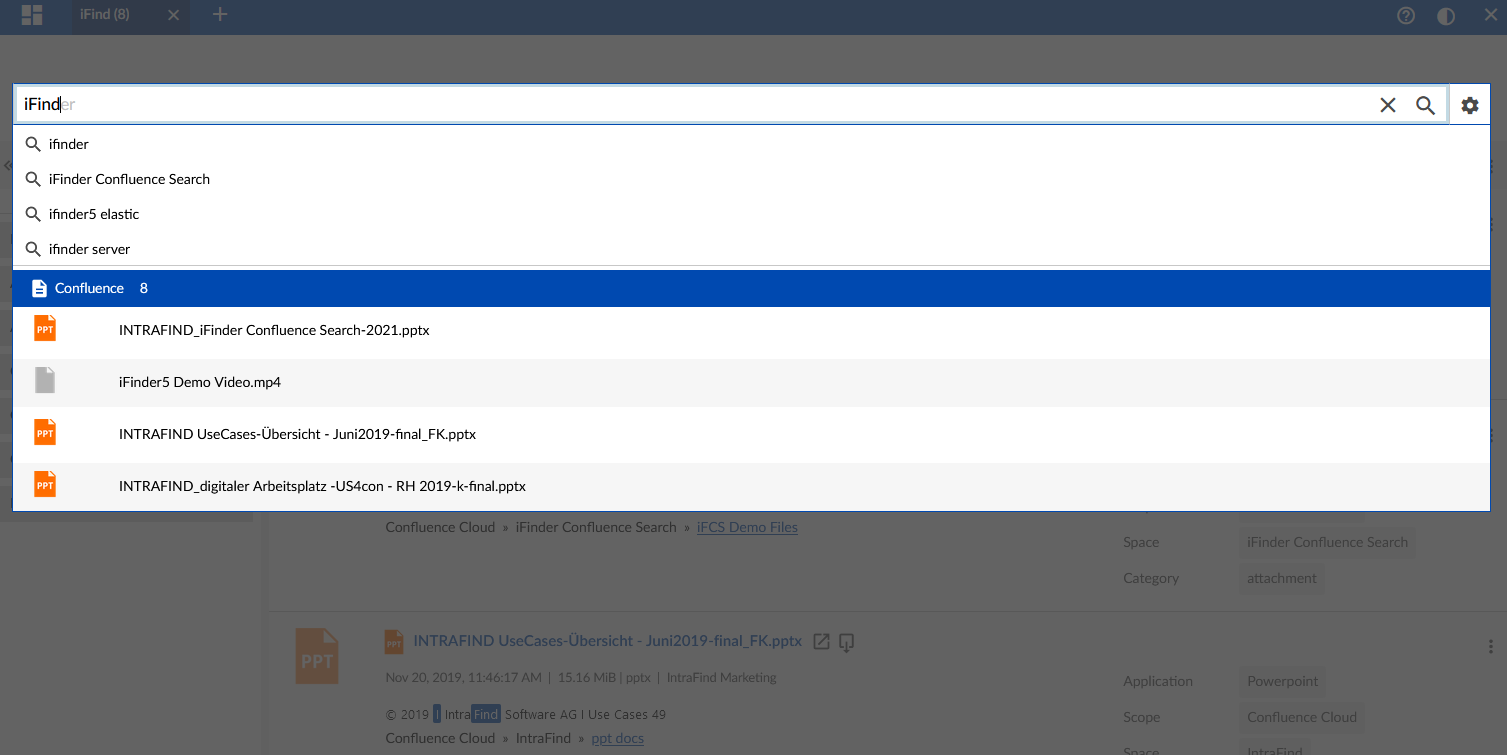The height and width of the screenshot is (755, 1507).
Task: Open the iFCS Demo Files link
Action: click(747, 527)
